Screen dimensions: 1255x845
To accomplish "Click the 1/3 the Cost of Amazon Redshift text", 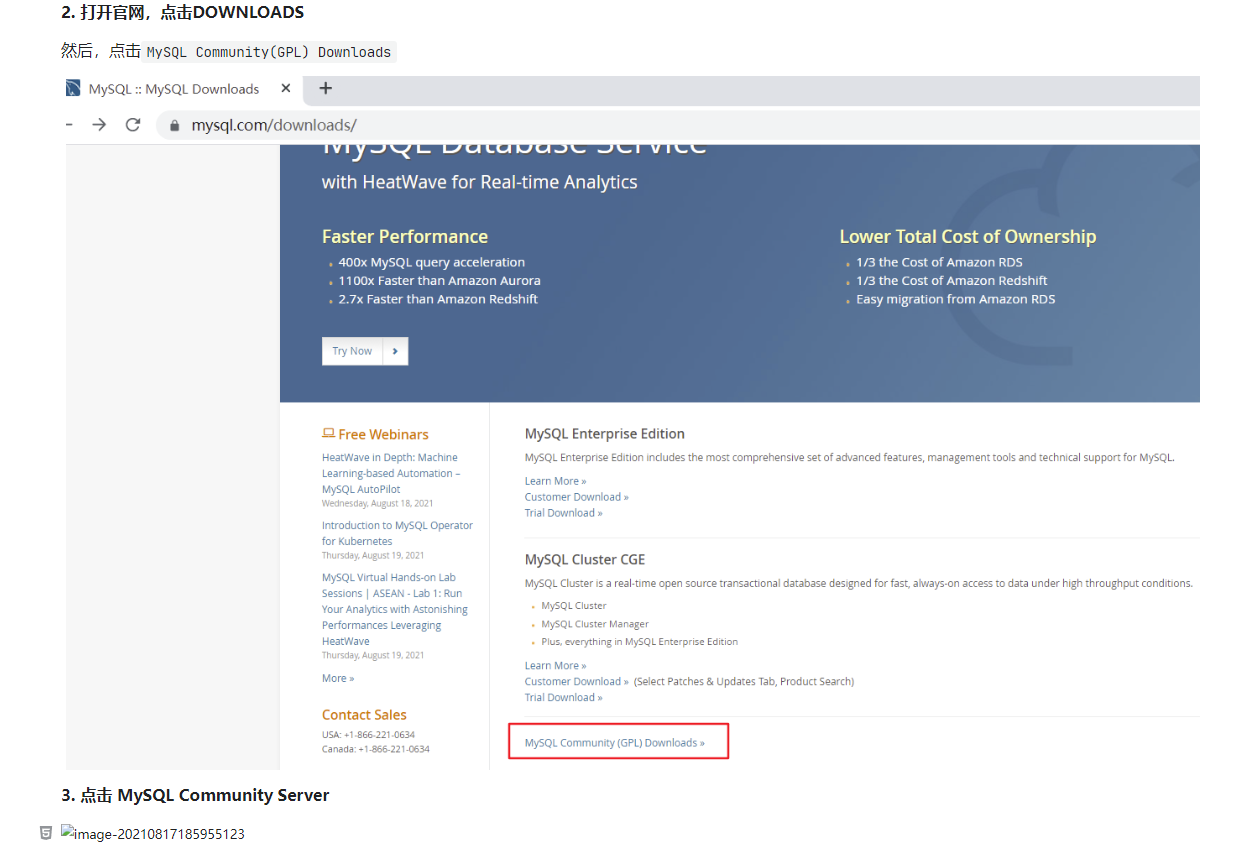I will click(x=952, y=281).
